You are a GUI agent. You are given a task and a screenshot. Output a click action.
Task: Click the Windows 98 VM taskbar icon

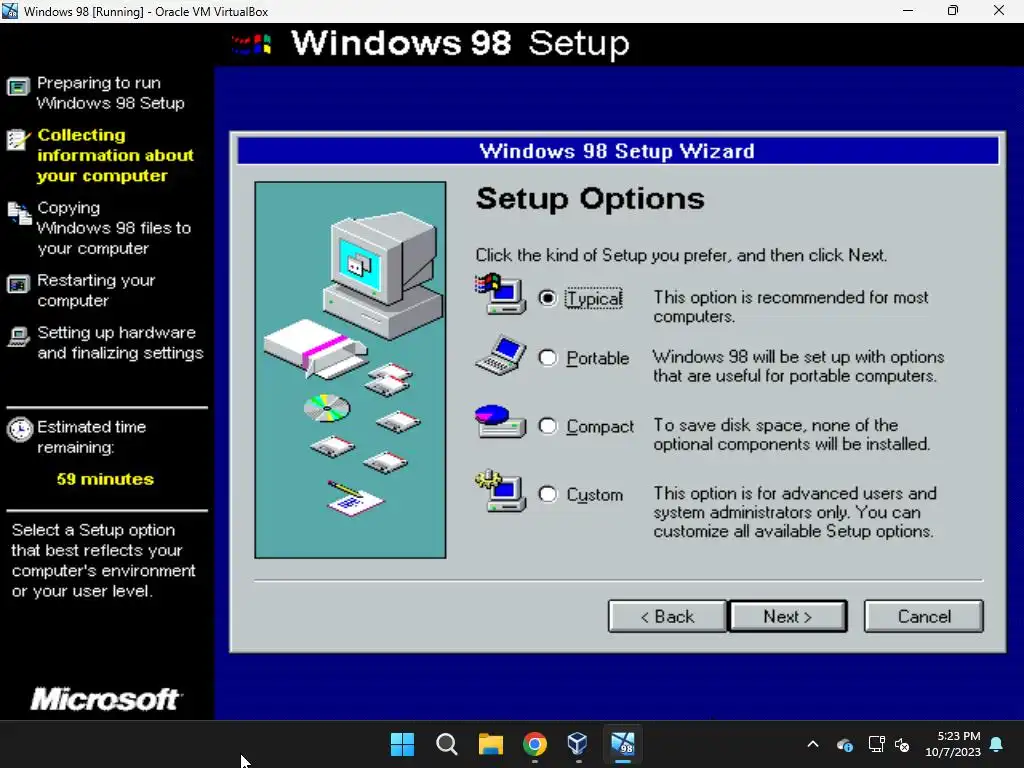(x=622, y=744)
